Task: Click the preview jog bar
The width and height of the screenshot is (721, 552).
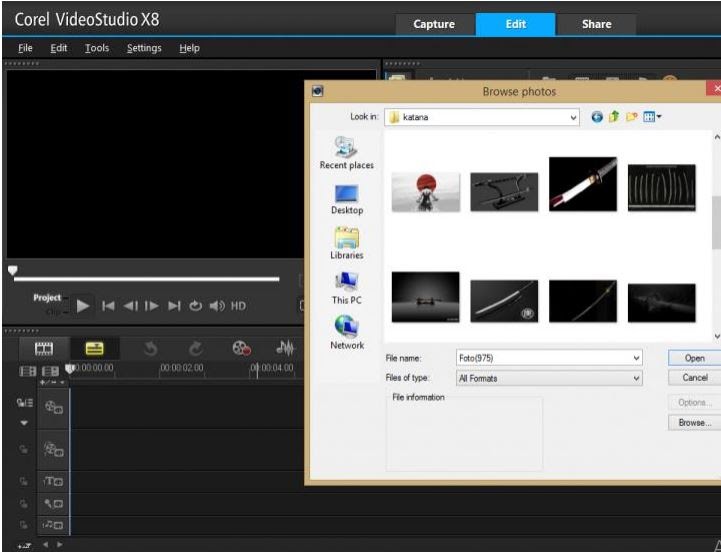Action: (x=146, y=279)
